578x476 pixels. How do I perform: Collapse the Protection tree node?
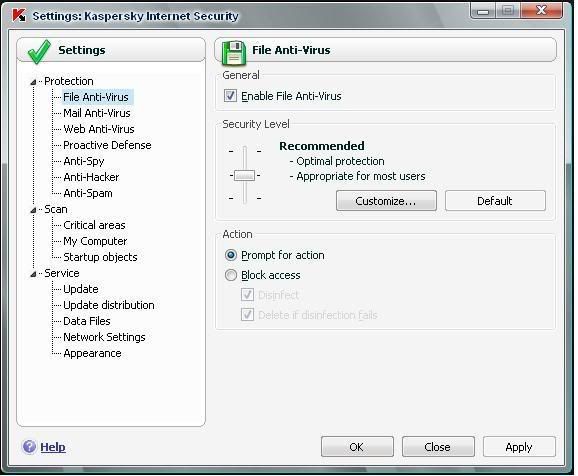(x=33, y=82)
